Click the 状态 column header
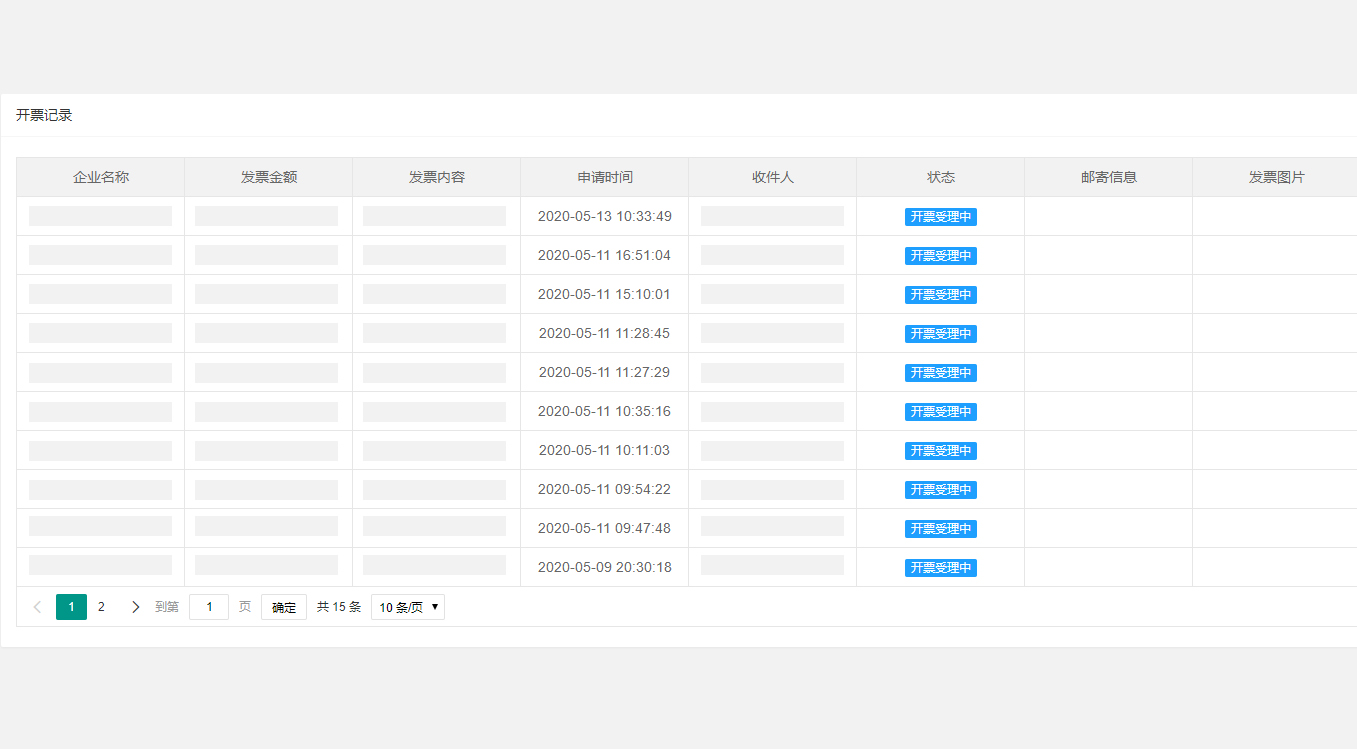The height and width of the screenshot is (749, 1357). 941,177
